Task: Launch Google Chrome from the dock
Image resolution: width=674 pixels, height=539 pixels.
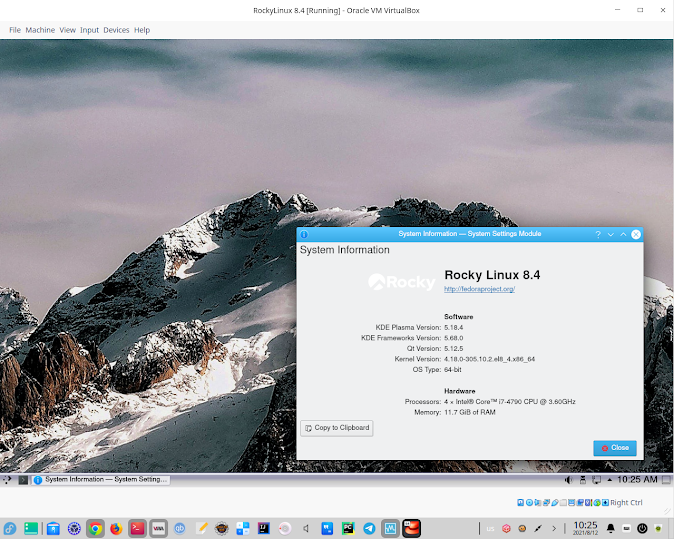Action: [x=95, y=528]
